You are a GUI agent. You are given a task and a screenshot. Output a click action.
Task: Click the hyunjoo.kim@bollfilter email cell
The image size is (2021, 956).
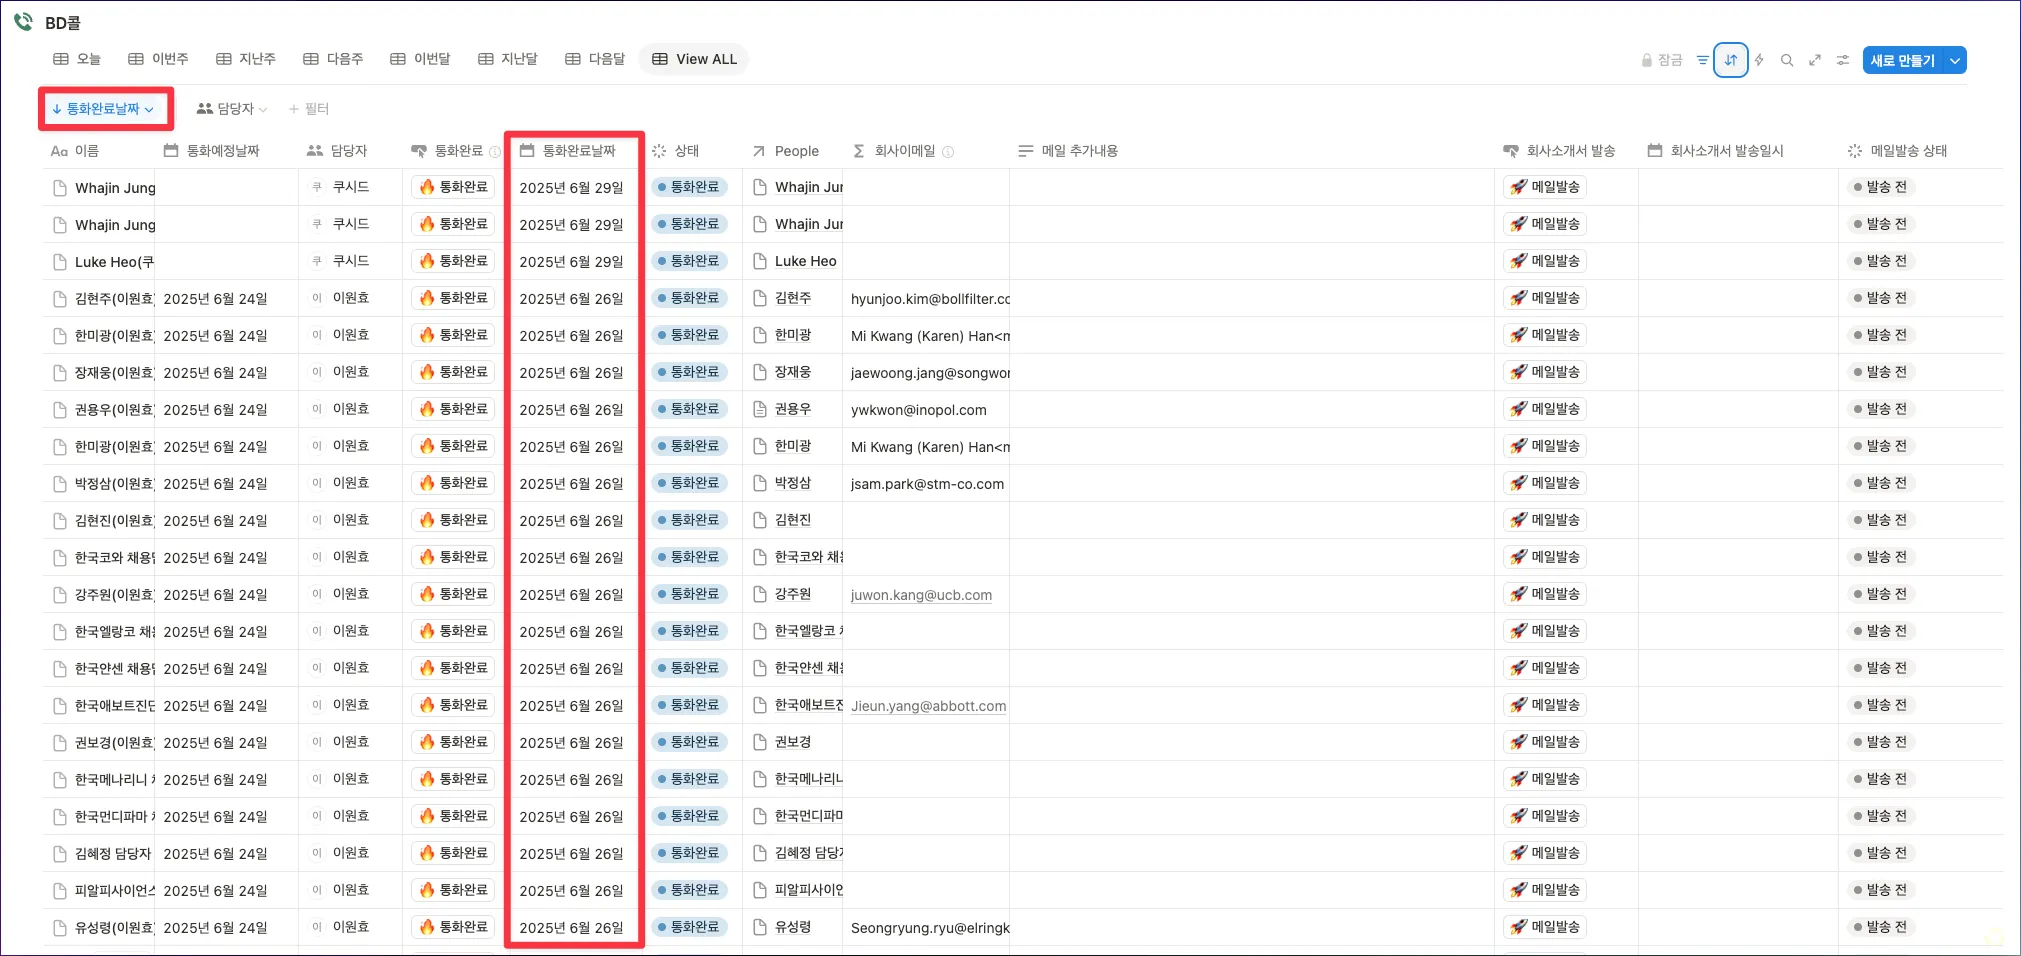(x=926, y=299)
